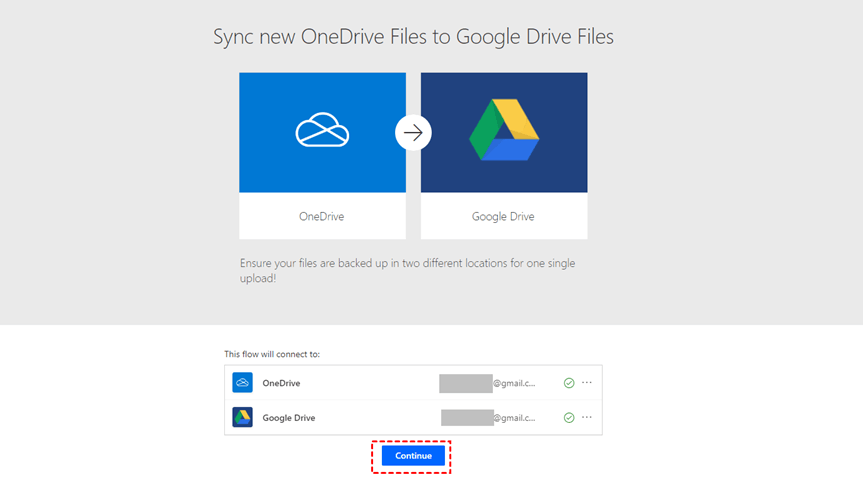The width and height of the screenshot is (863, 479).
Task: Click the OneDrive row gmail account address
Action: (487, 383)
